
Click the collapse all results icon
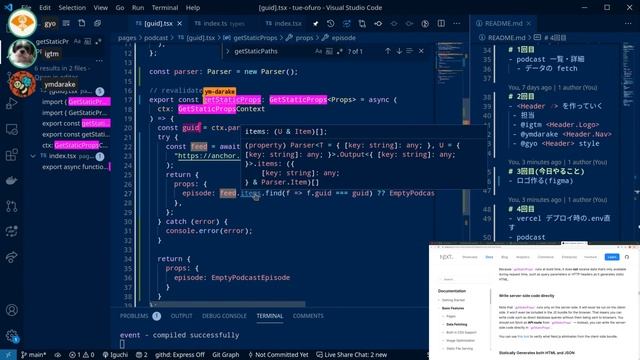tap(97, 23)
